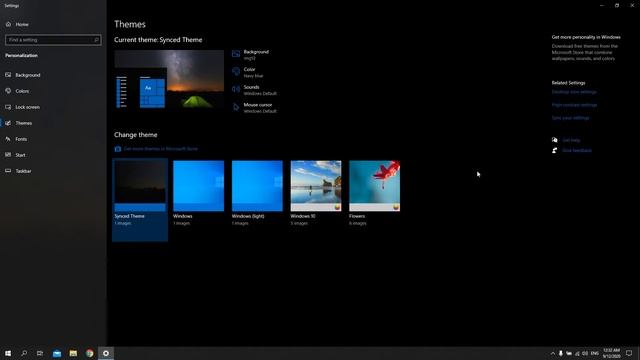Click Get more themes in Microsoft Store link
Screen dimensions: 640x360
tap(160, 149)
